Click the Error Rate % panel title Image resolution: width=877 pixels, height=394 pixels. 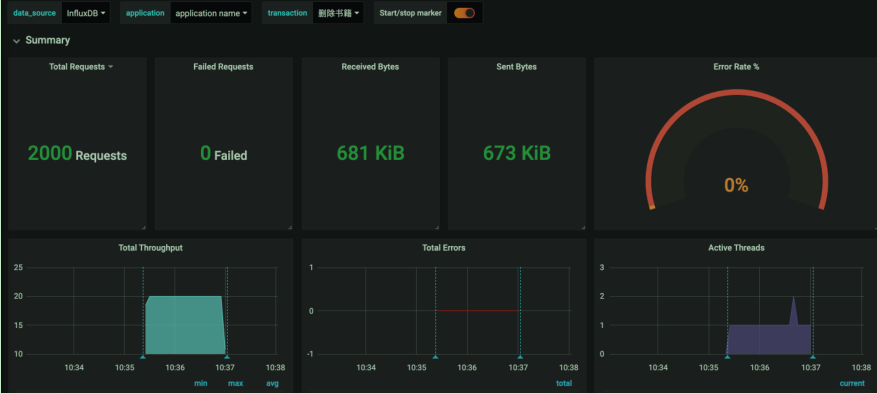coord(736,67)
